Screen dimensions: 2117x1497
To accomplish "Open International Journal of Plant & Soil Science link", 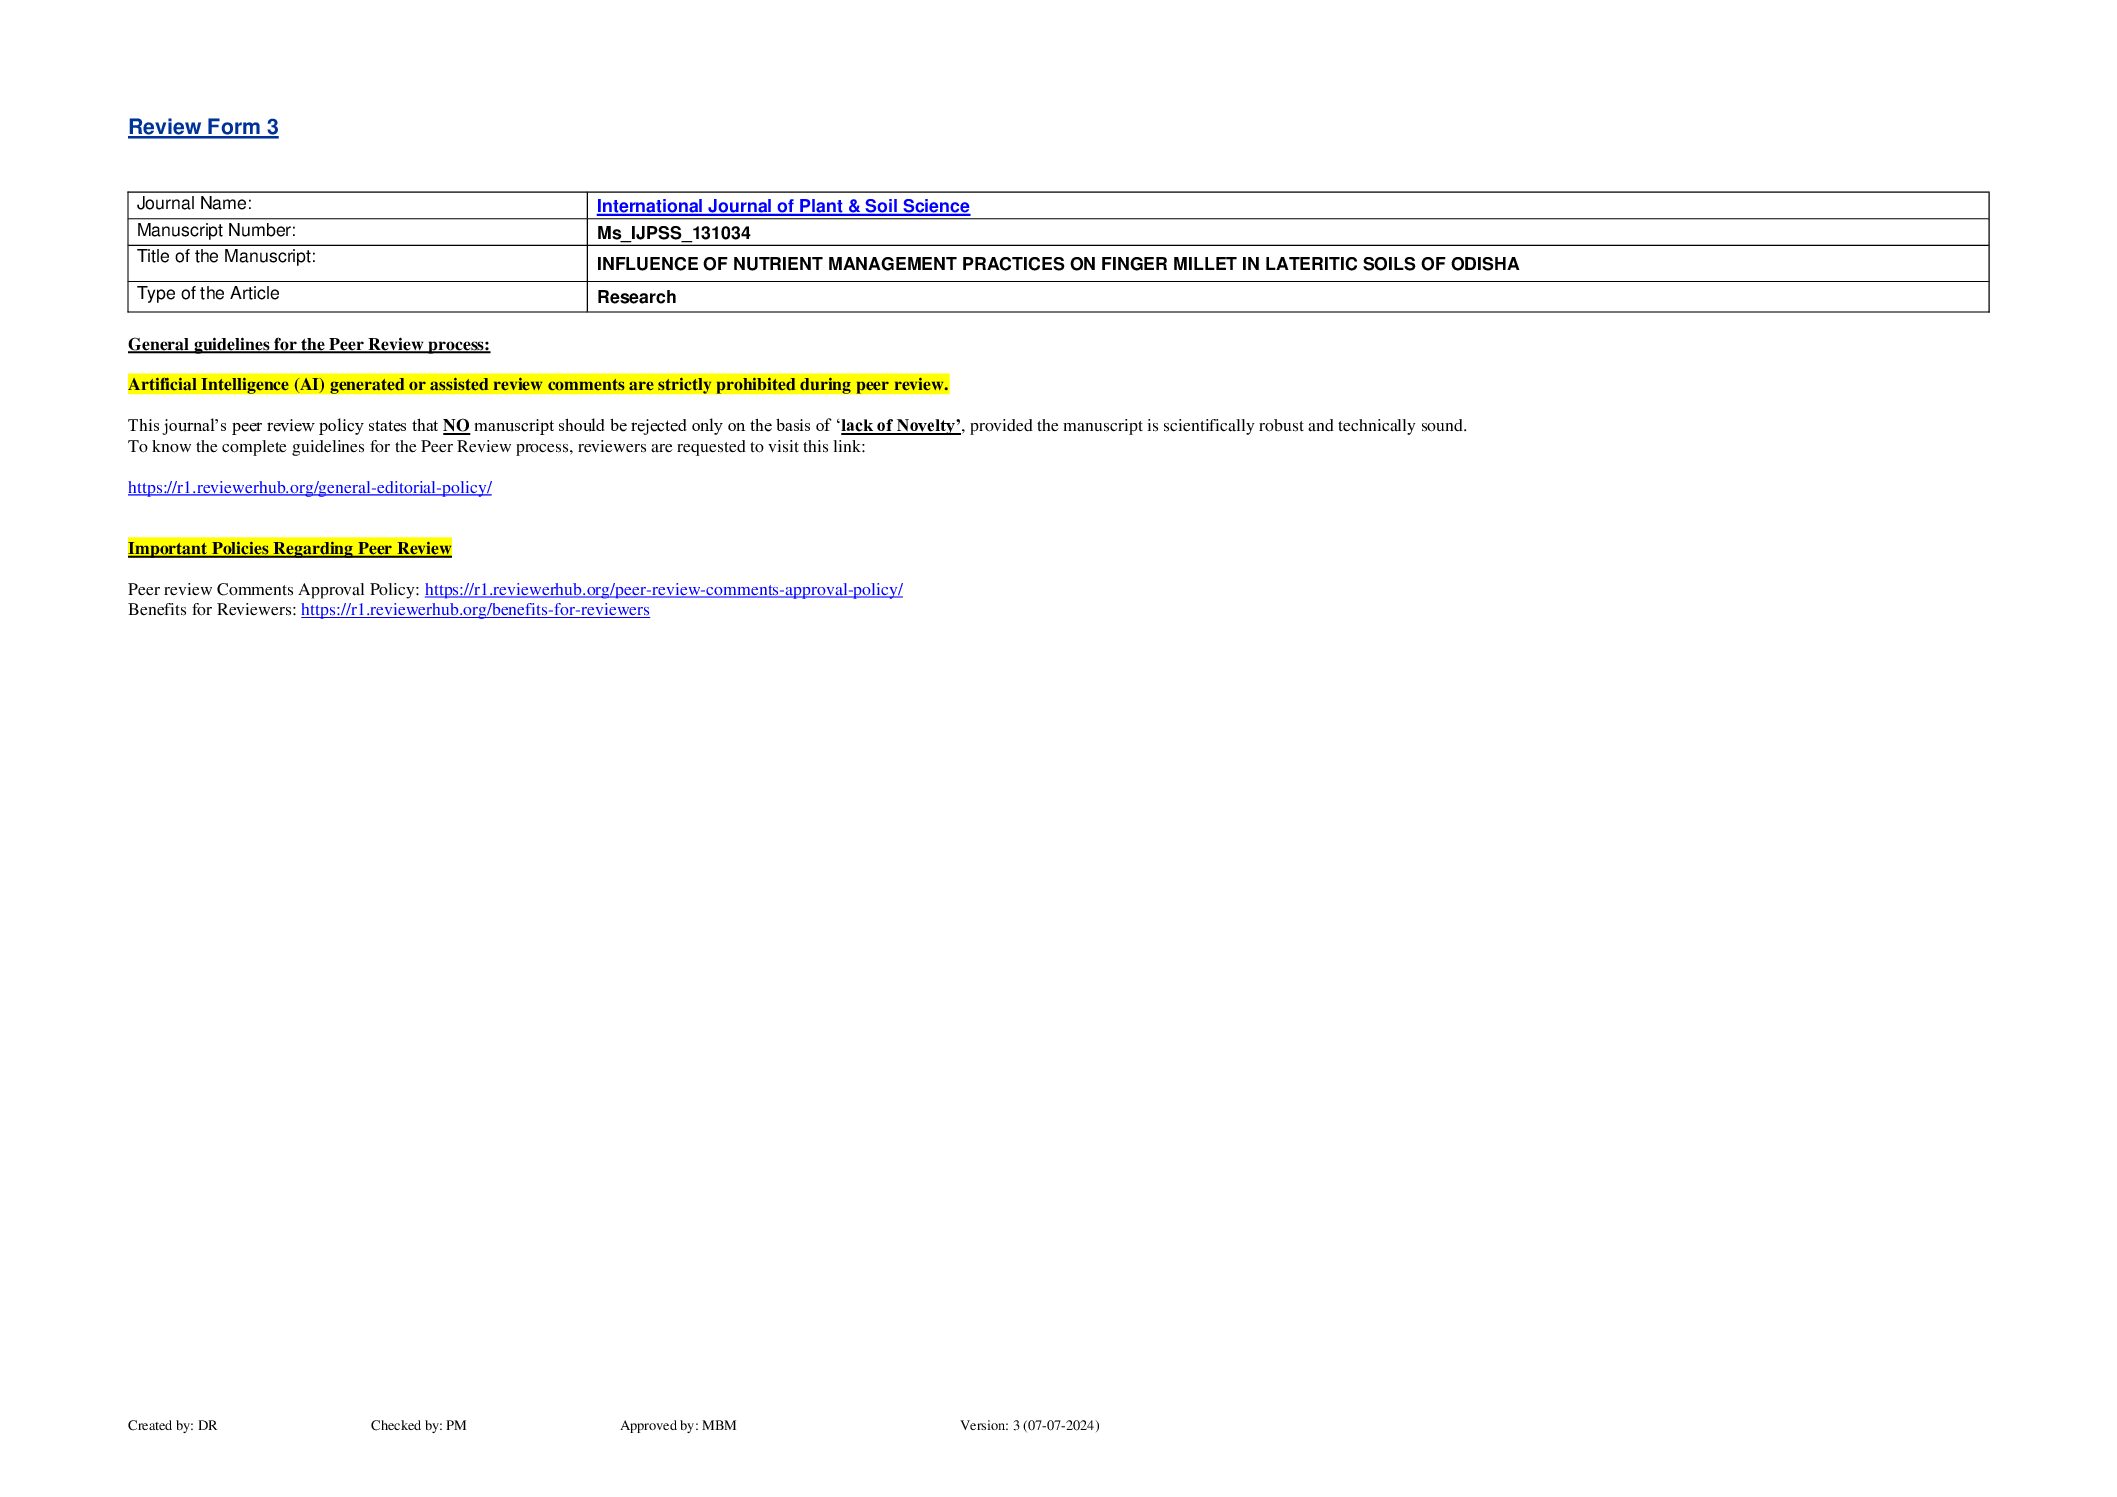I will [782, 206].
